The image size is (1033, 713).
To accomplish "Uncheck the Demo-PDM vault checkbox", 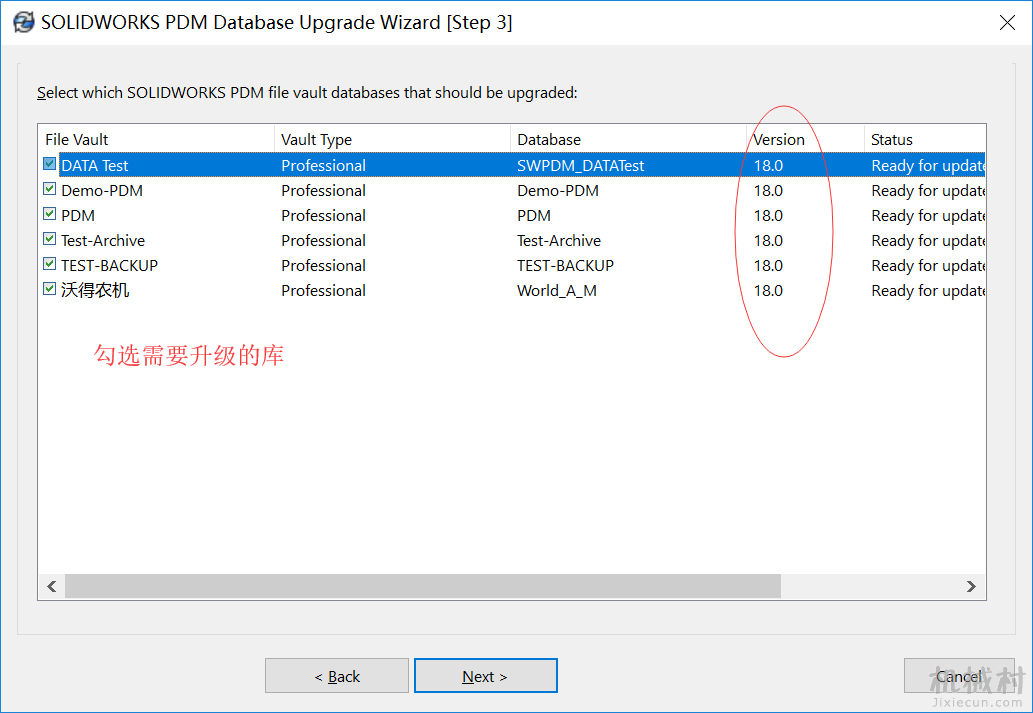I will (x=49, y=189).
